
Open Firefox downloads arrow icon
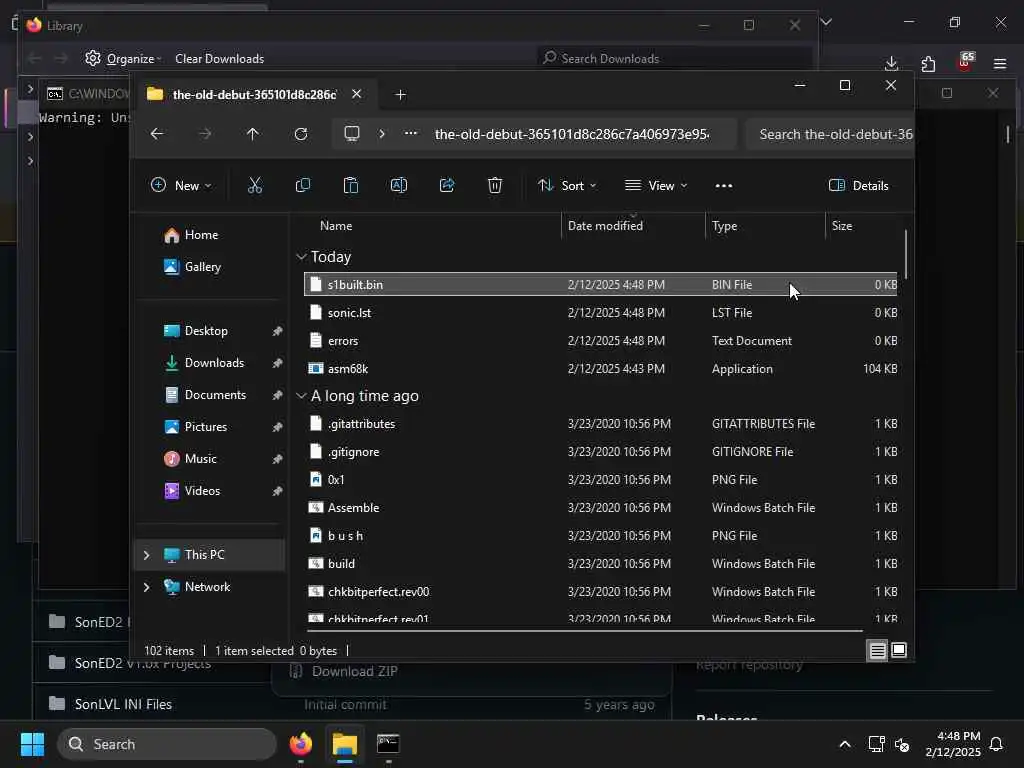point(891,63)
